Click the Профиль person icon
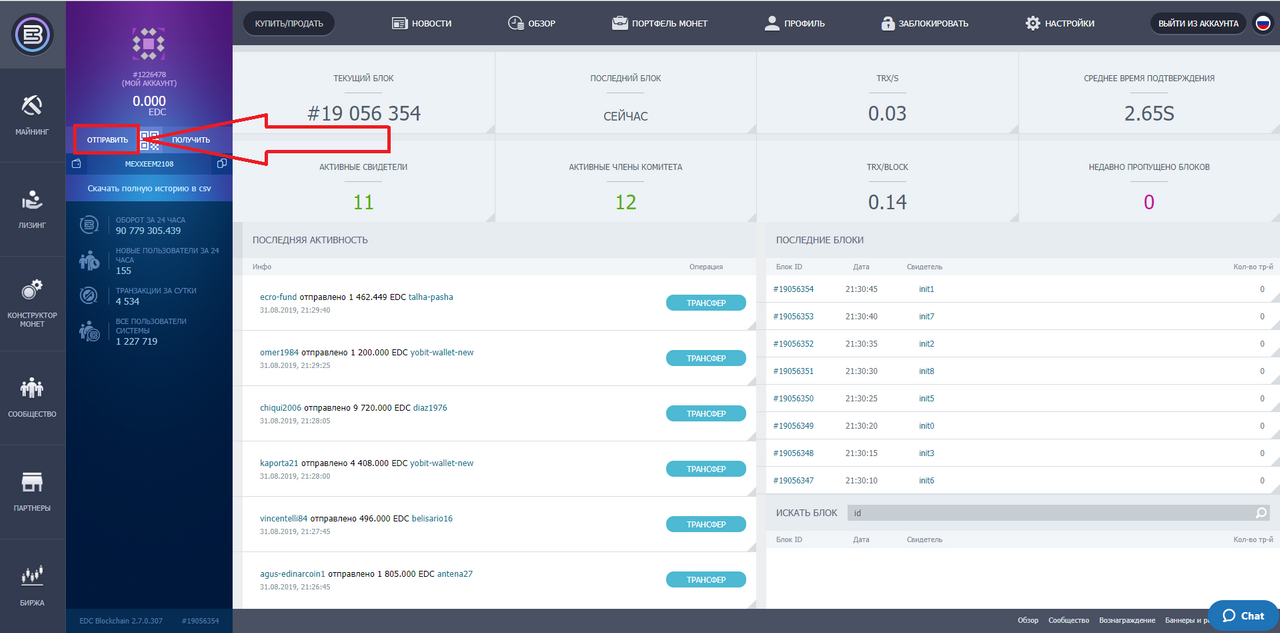Screen dimensions: 1280x633 (771, 23)
